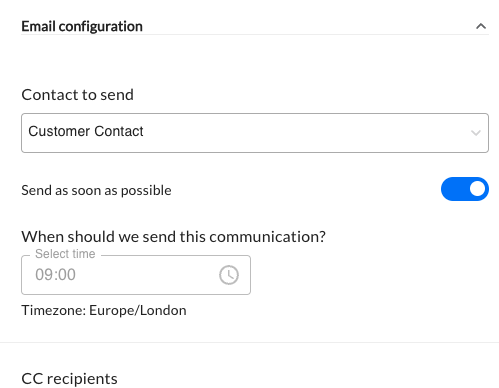This screenshot has width=499, height=388.
Task: Click the Select time floating label
Action: pos(65,254)
